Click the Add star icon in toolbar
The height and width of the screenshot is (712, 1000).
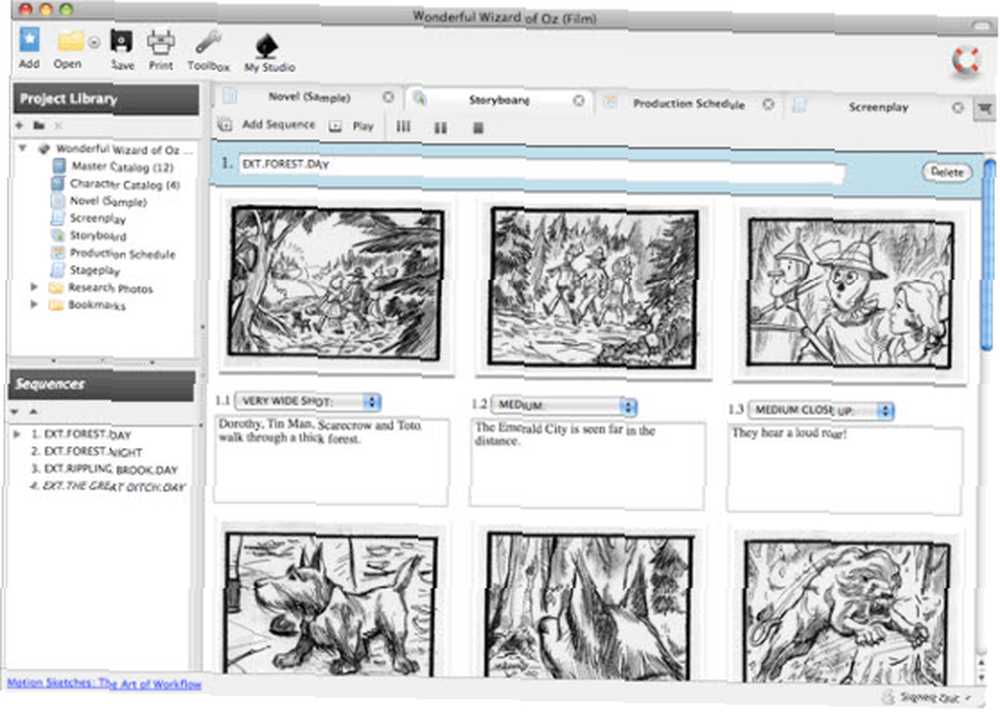(29, 40)
